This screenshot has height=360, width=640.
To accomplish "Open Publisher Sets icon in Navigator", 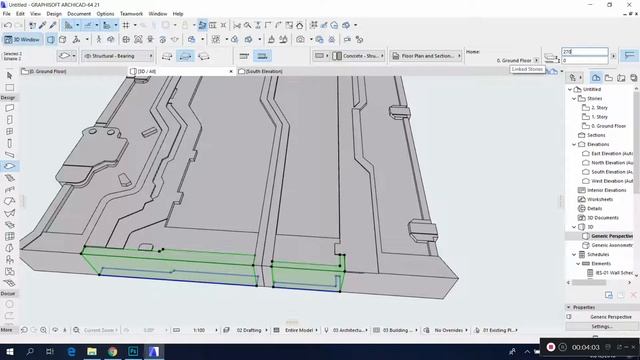I will 633,78.
